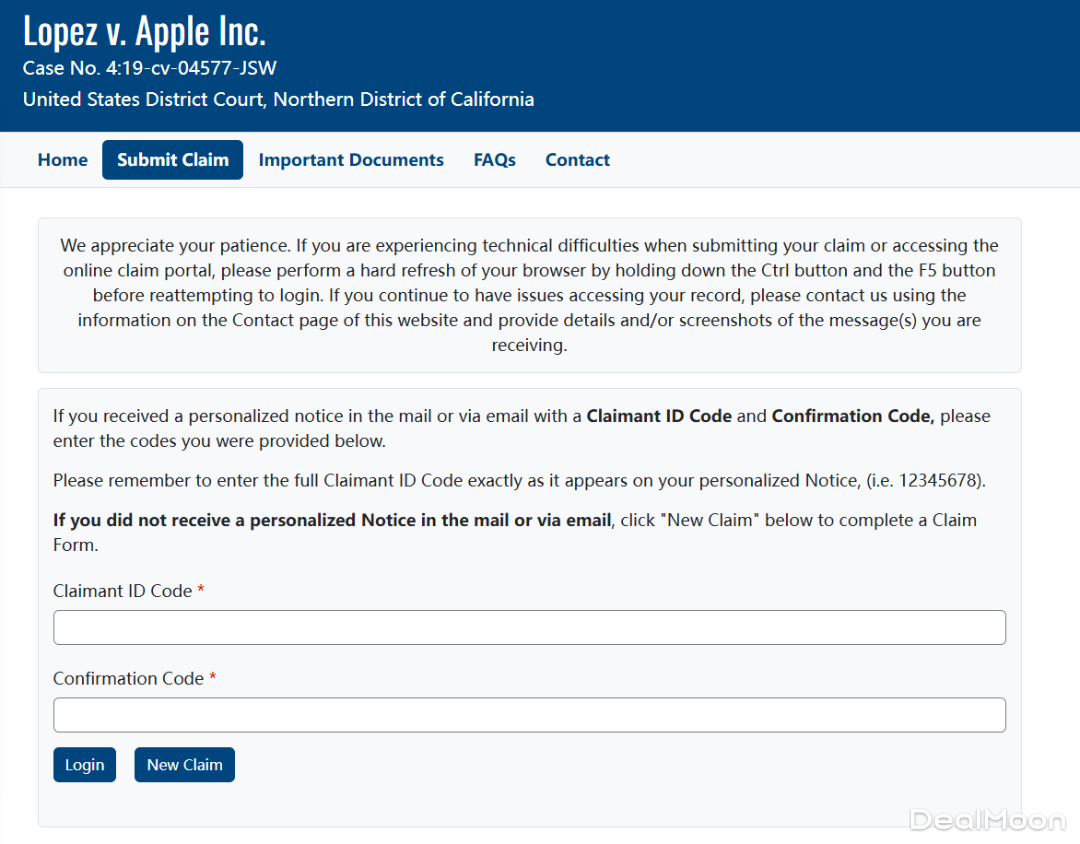Click the case number line in the header

(x=150, y=69)
